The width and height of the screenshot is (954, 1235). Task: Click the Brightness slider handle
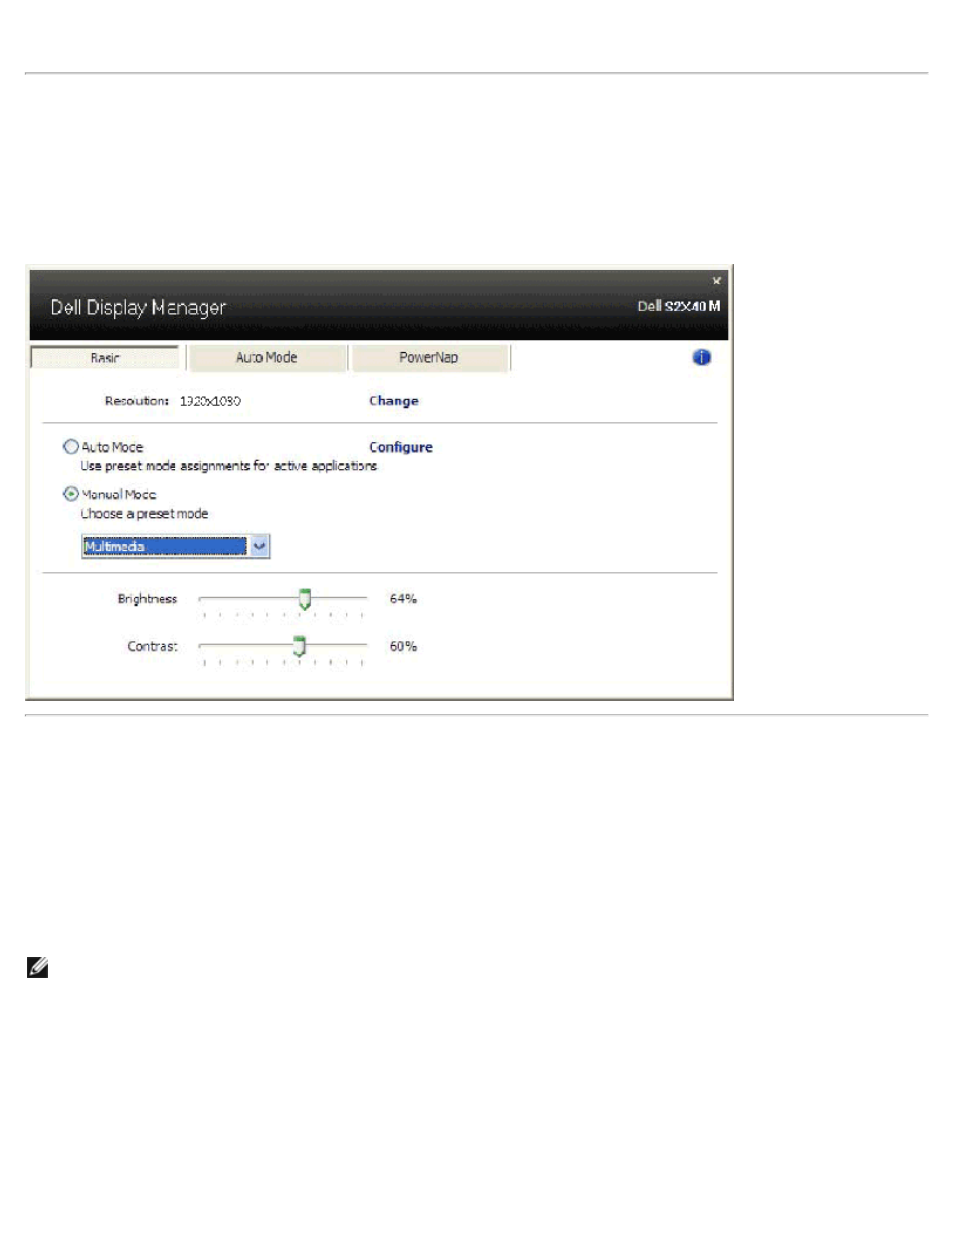(x=305, y=599)
